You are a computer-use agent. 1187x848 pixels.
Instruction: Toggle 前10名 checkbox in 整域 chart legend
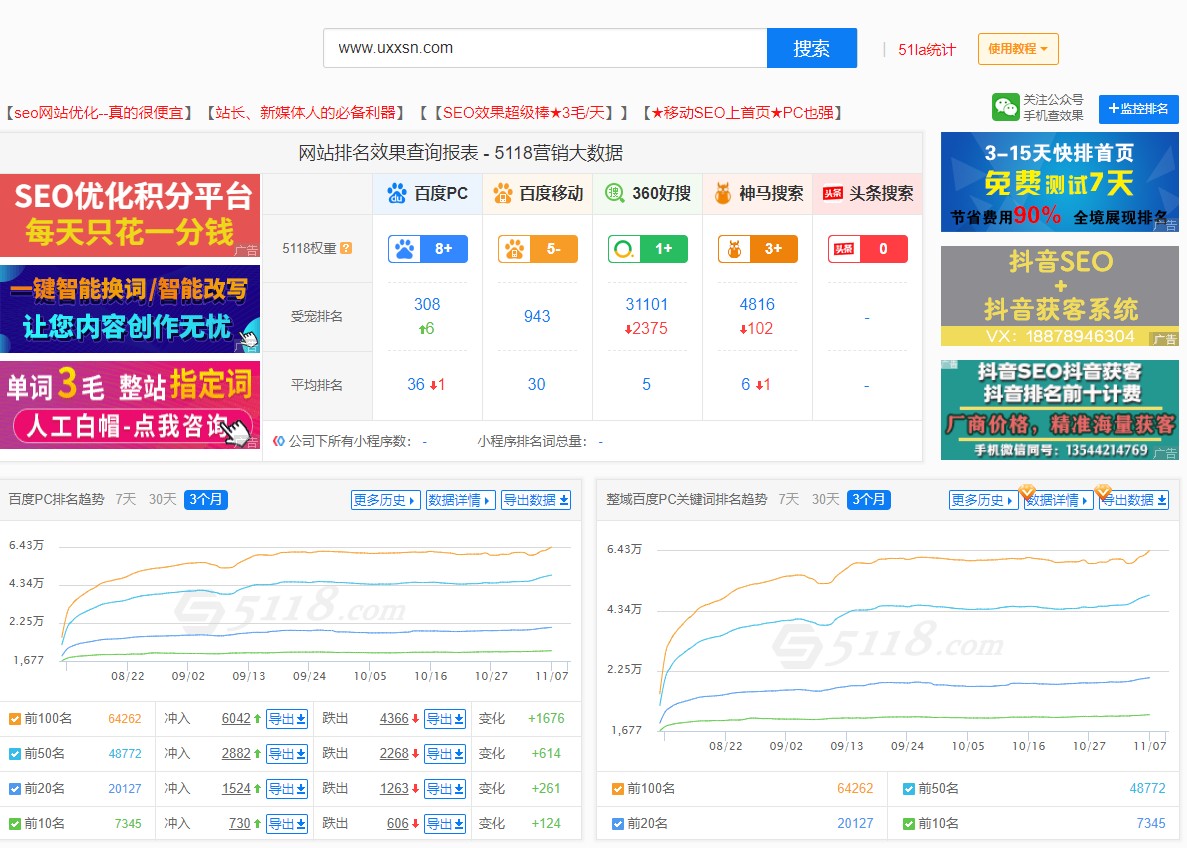click(909, 824)
